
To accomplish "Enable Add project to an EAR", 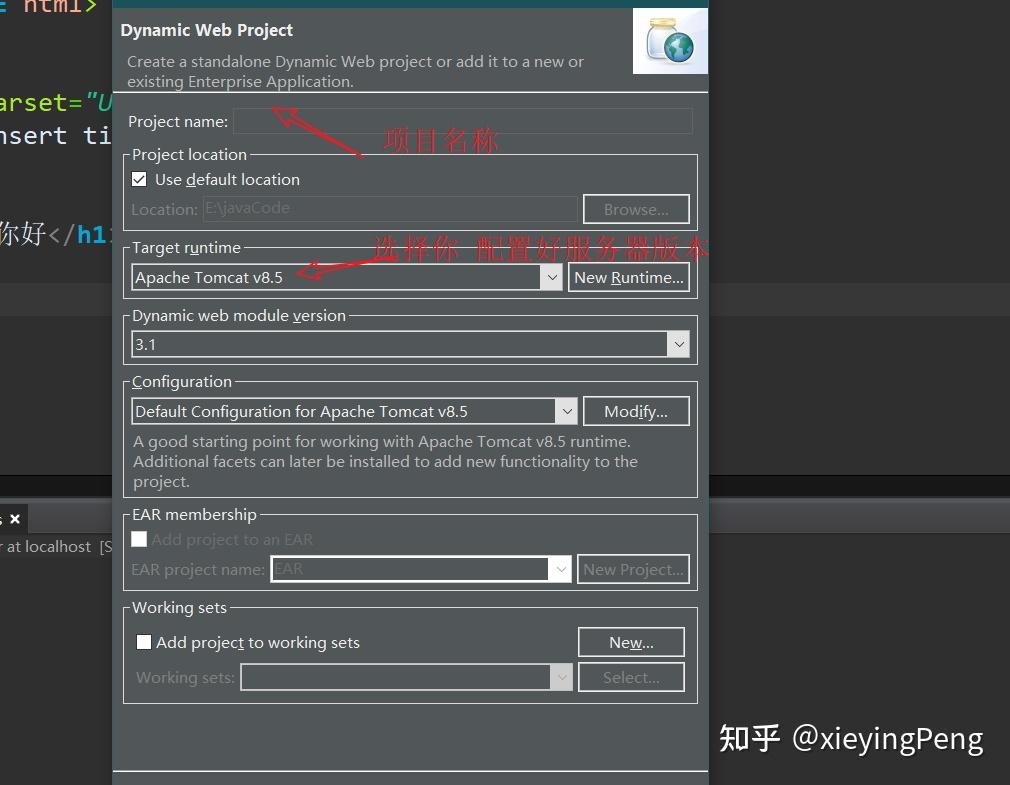I will pos(139,538).
